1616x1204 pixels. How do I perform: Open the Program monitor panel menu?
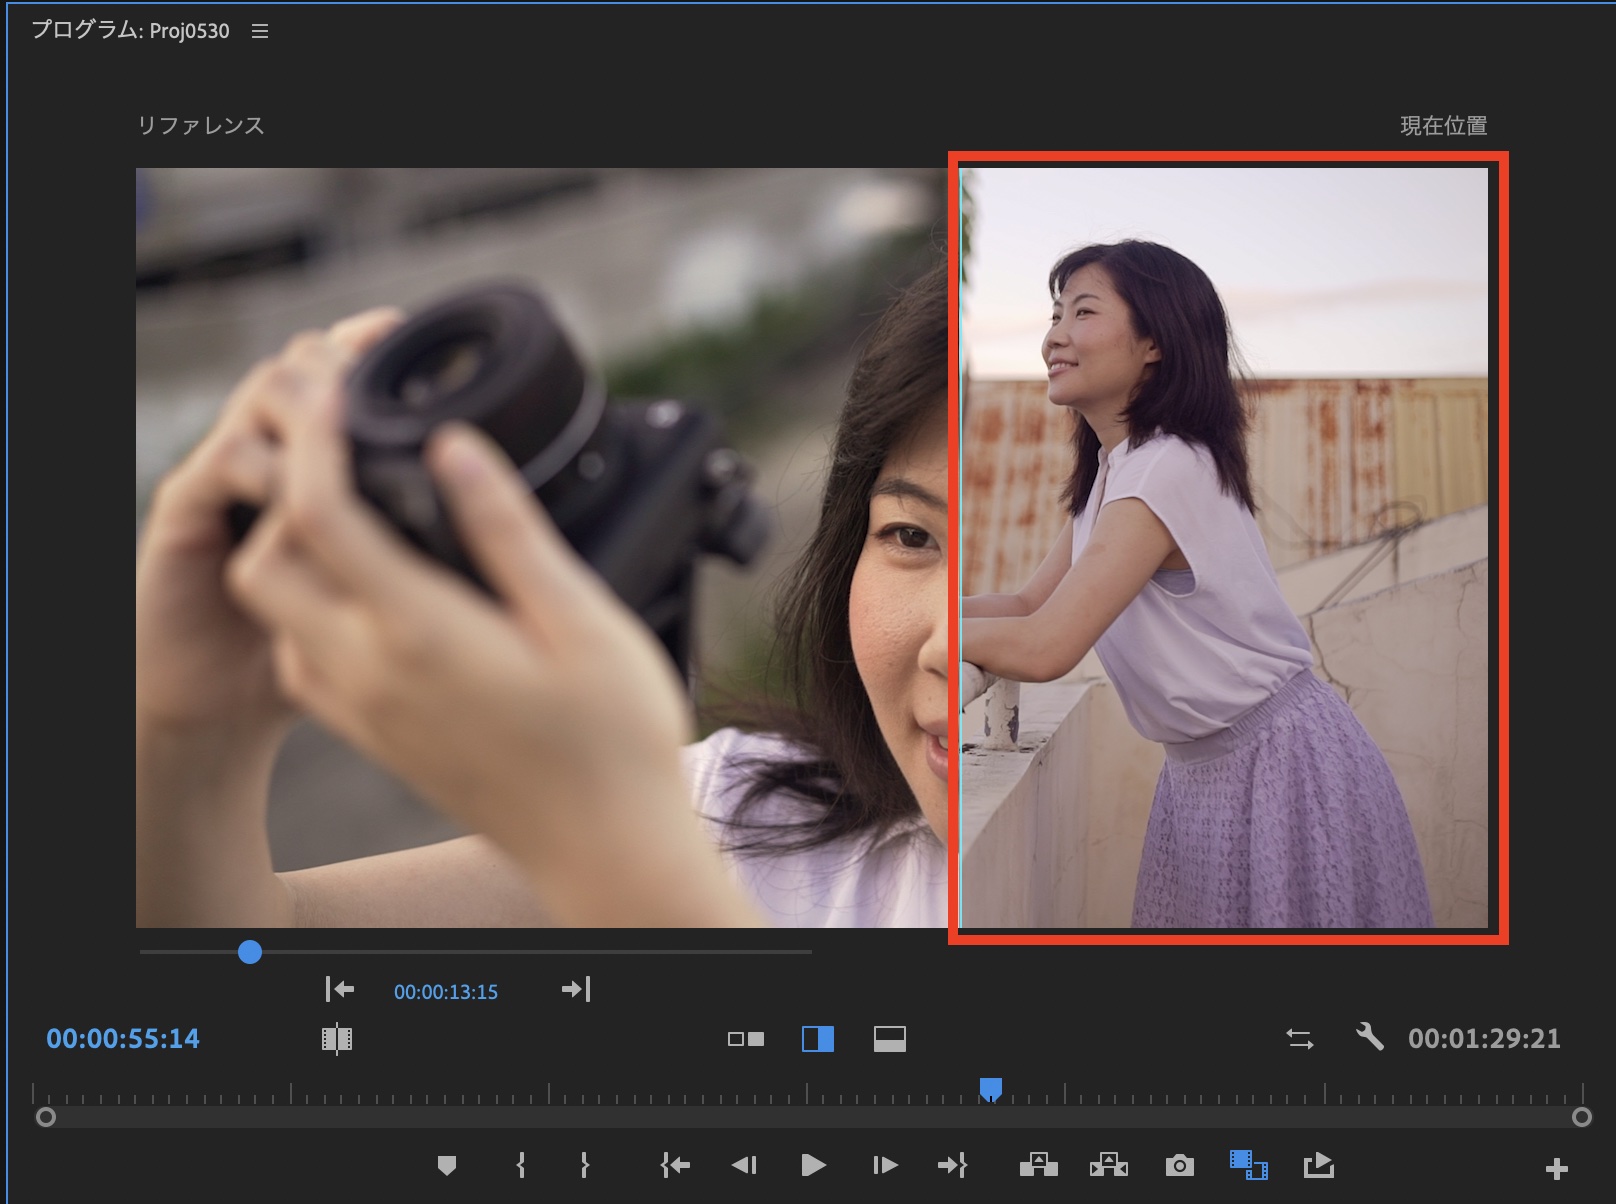260,31
